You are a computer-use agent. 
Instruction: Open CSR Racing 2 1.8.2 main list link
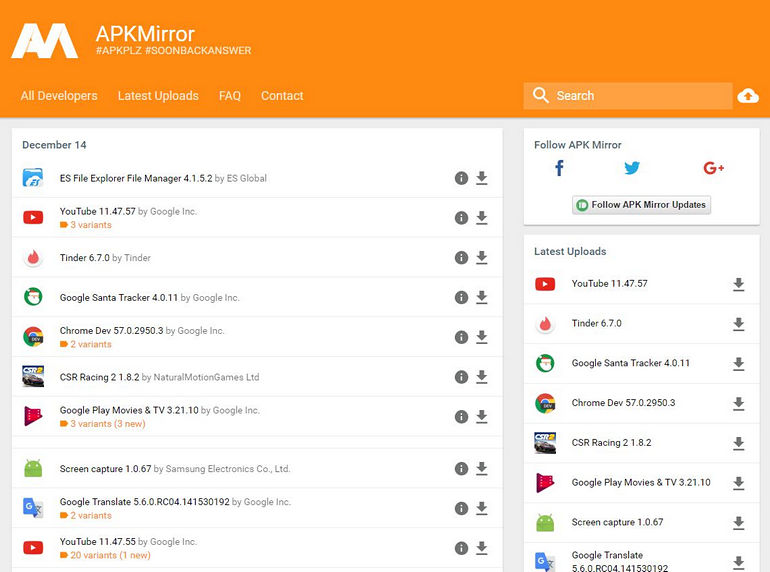click(x=99, y=377)
